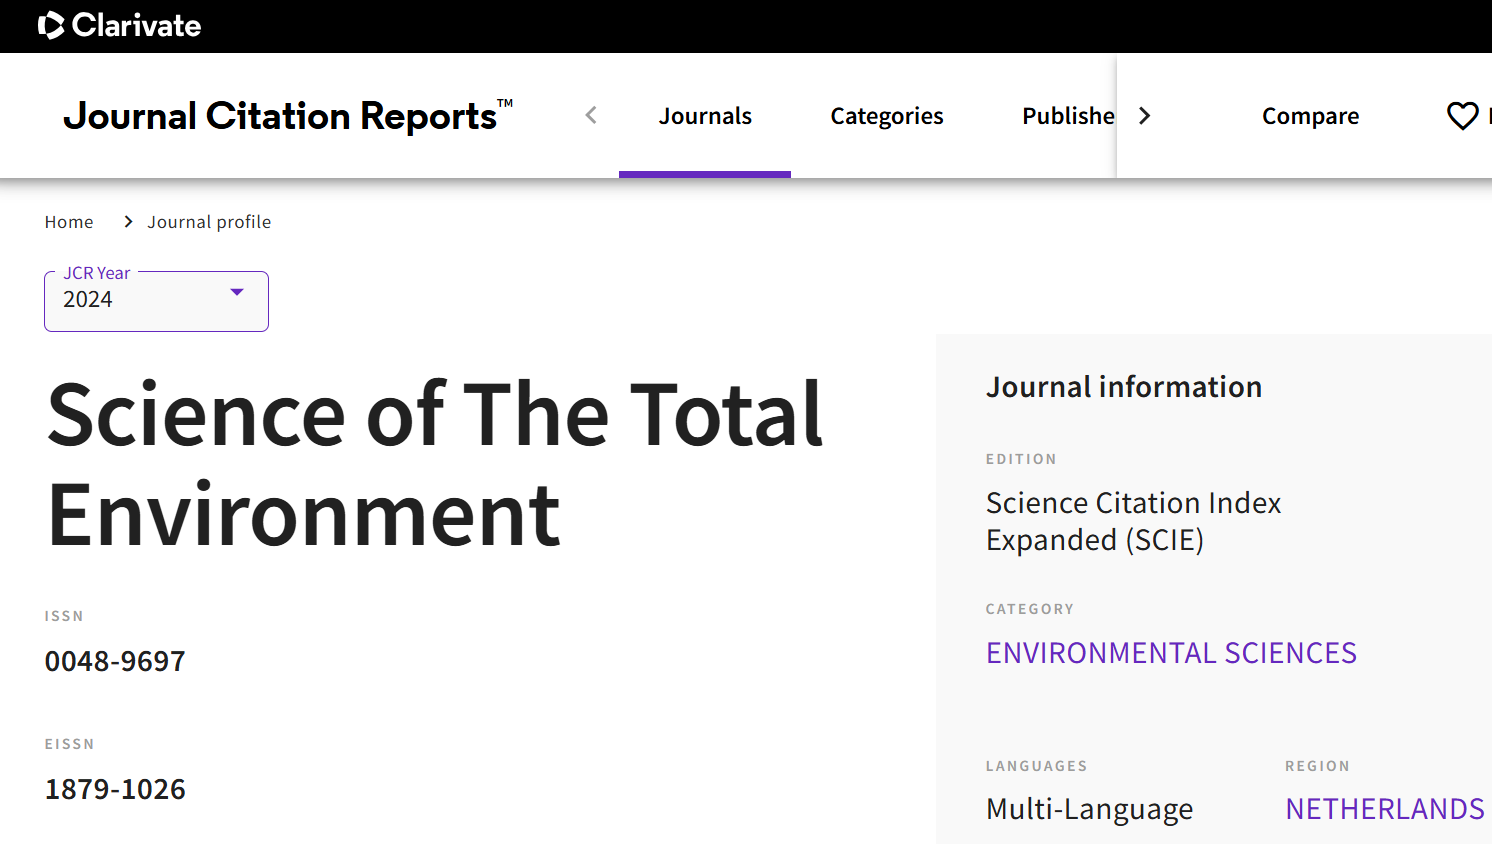This screenshot has width=1492, height=844.
Task: Switch to the Publishers tab
Action: [x=1068, y=116]
